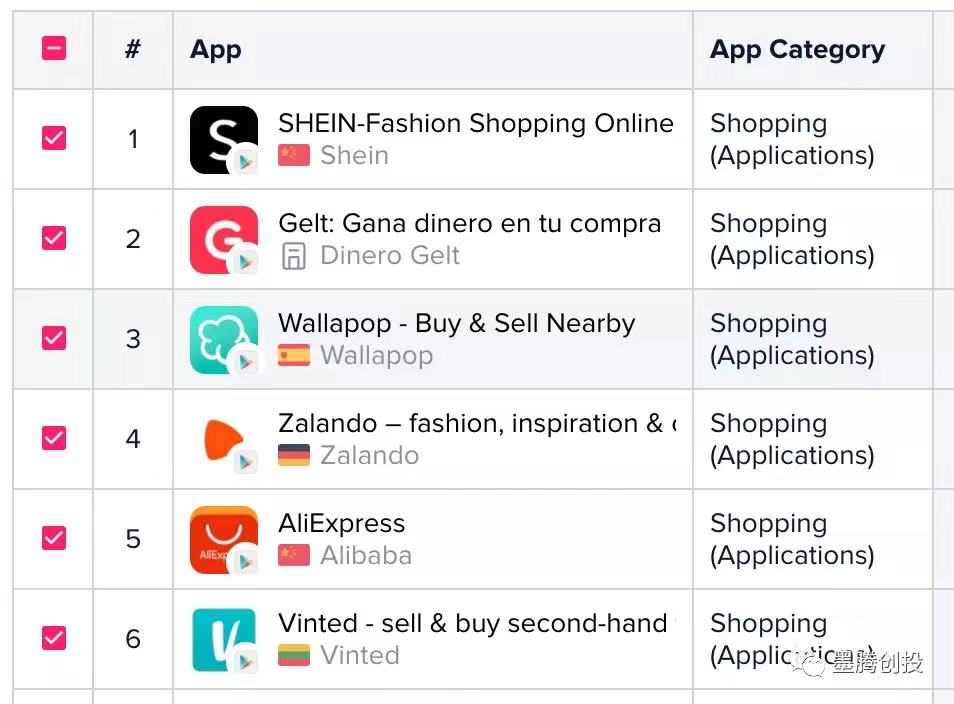The width and height of the screenshot is (954, 704).
Task: Open the AliExpress app icon
Action: (222, 539)
